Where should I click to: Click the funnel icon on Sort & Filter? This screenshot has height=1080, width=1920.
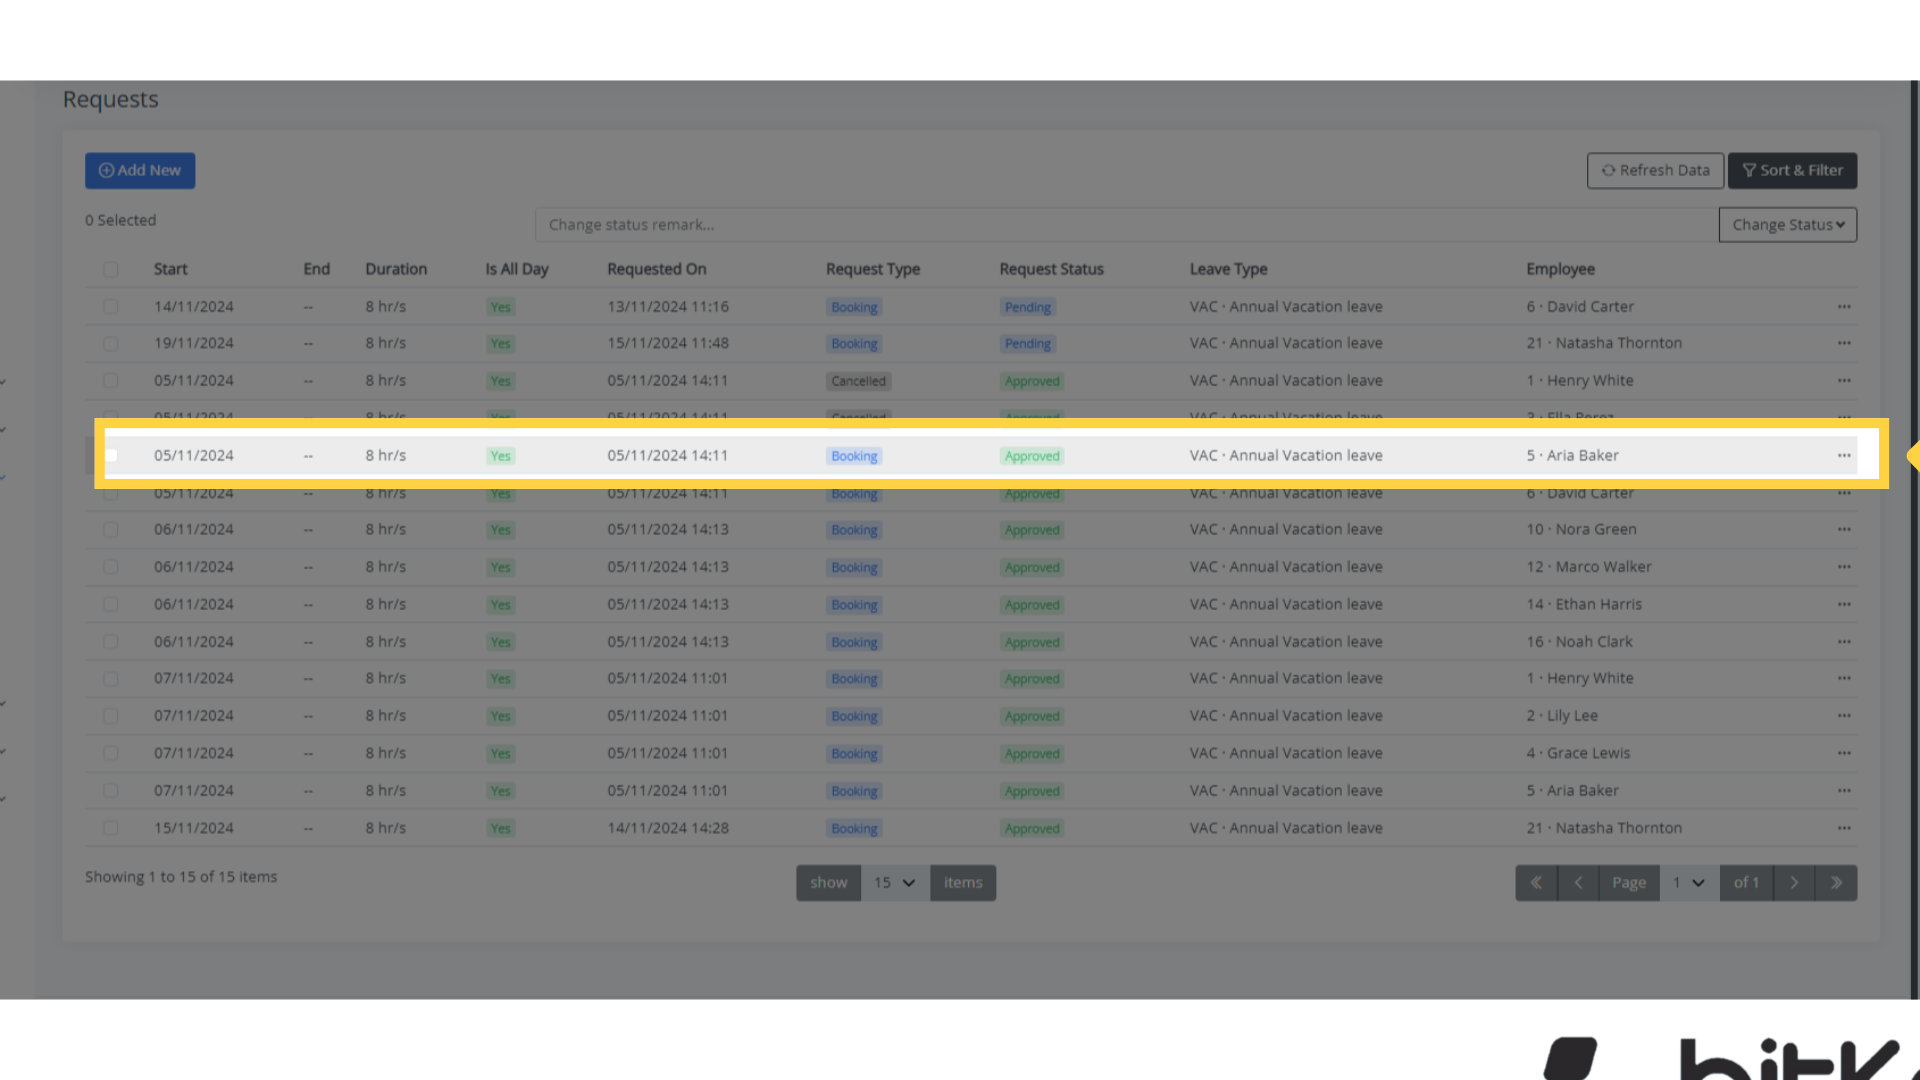[x=1748, y=170]
